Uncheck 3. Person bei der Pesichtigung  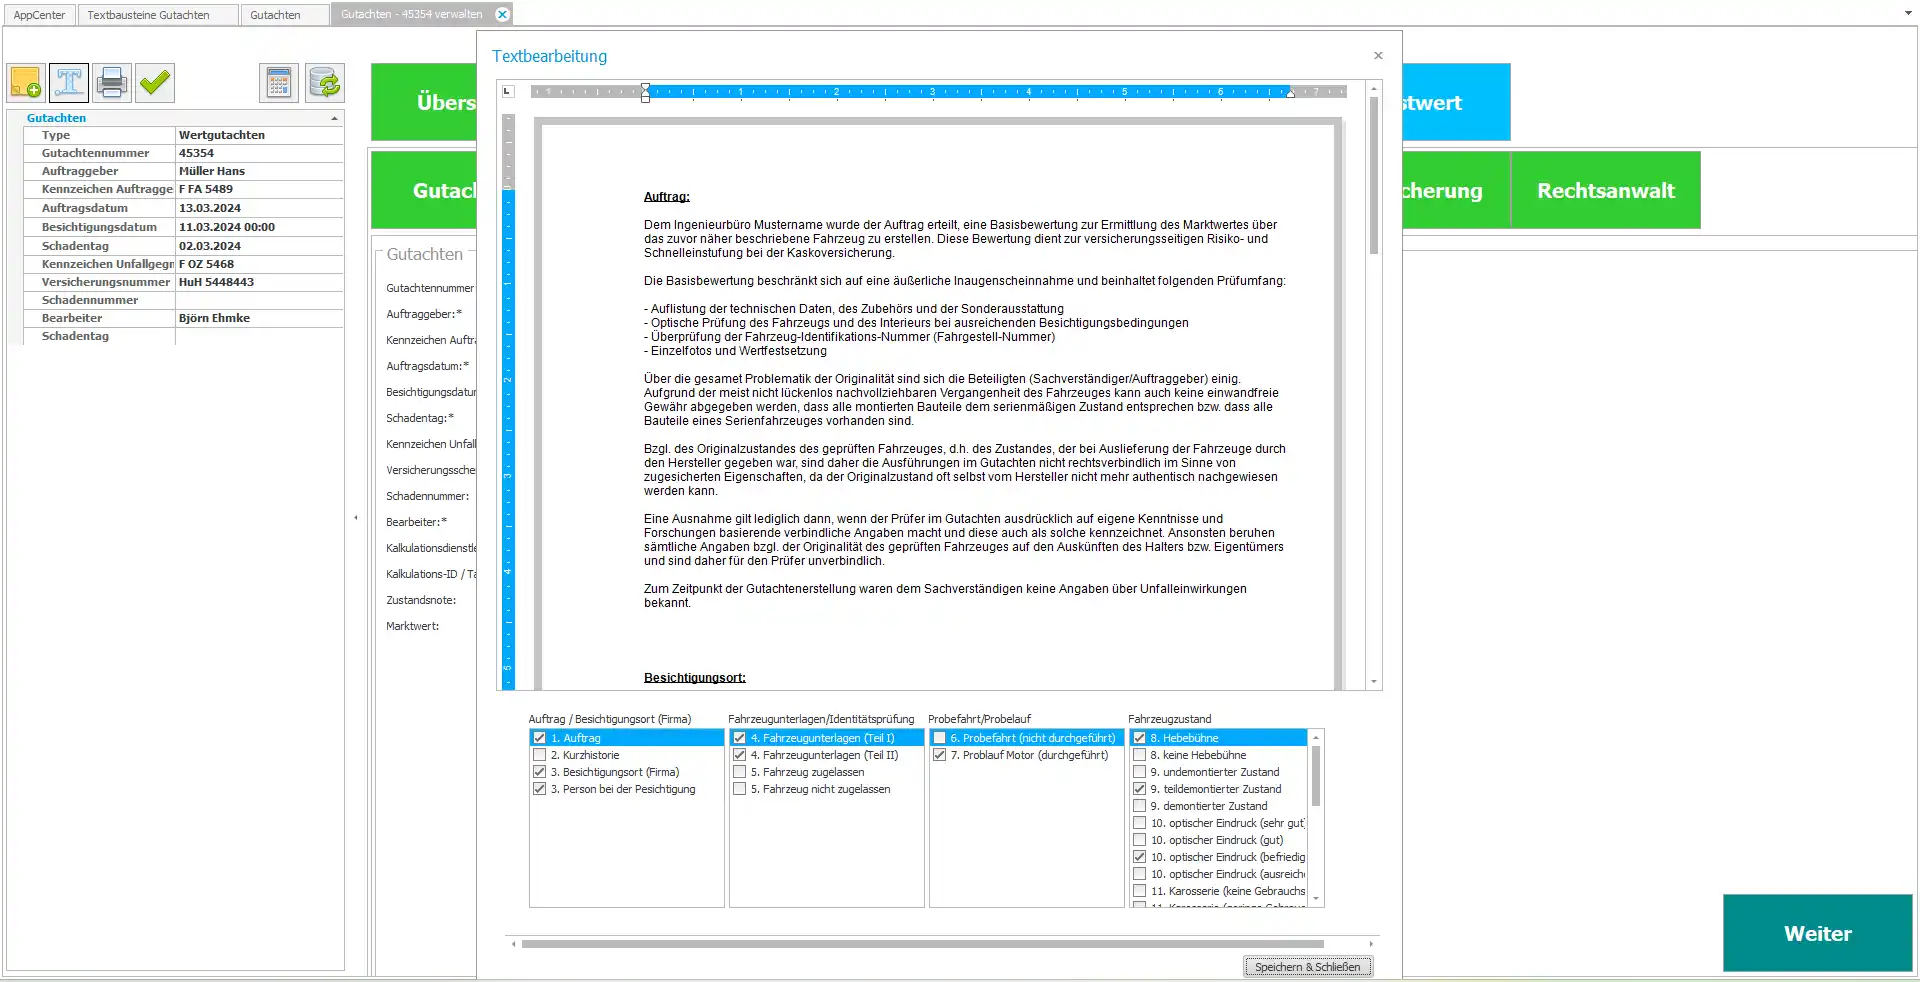(540, 789)
